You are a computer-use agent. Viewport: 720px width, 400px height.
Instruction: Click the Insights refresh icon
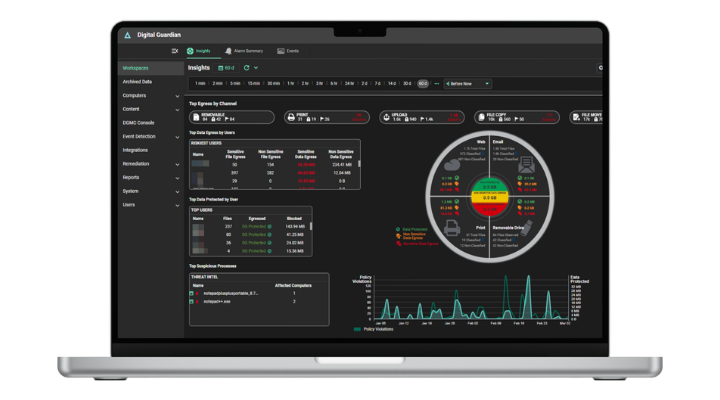tap(246, 68)
